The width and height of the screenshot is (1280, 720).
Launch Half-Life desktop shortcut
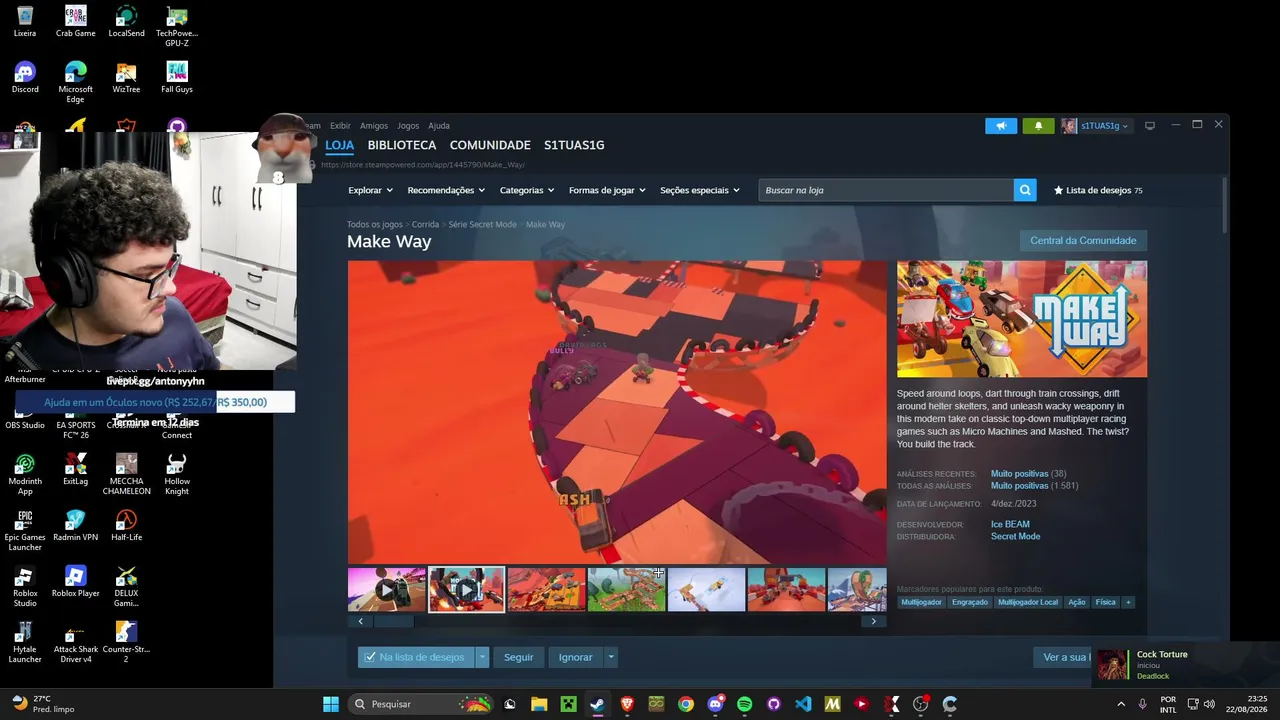click(x=126, y=525)
